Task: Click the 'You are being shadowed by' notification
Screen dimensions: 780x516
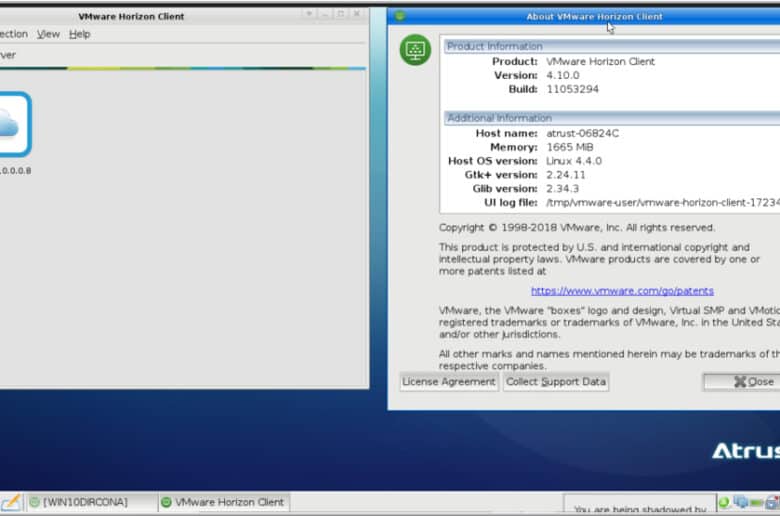Action: (x=640, y=505)
